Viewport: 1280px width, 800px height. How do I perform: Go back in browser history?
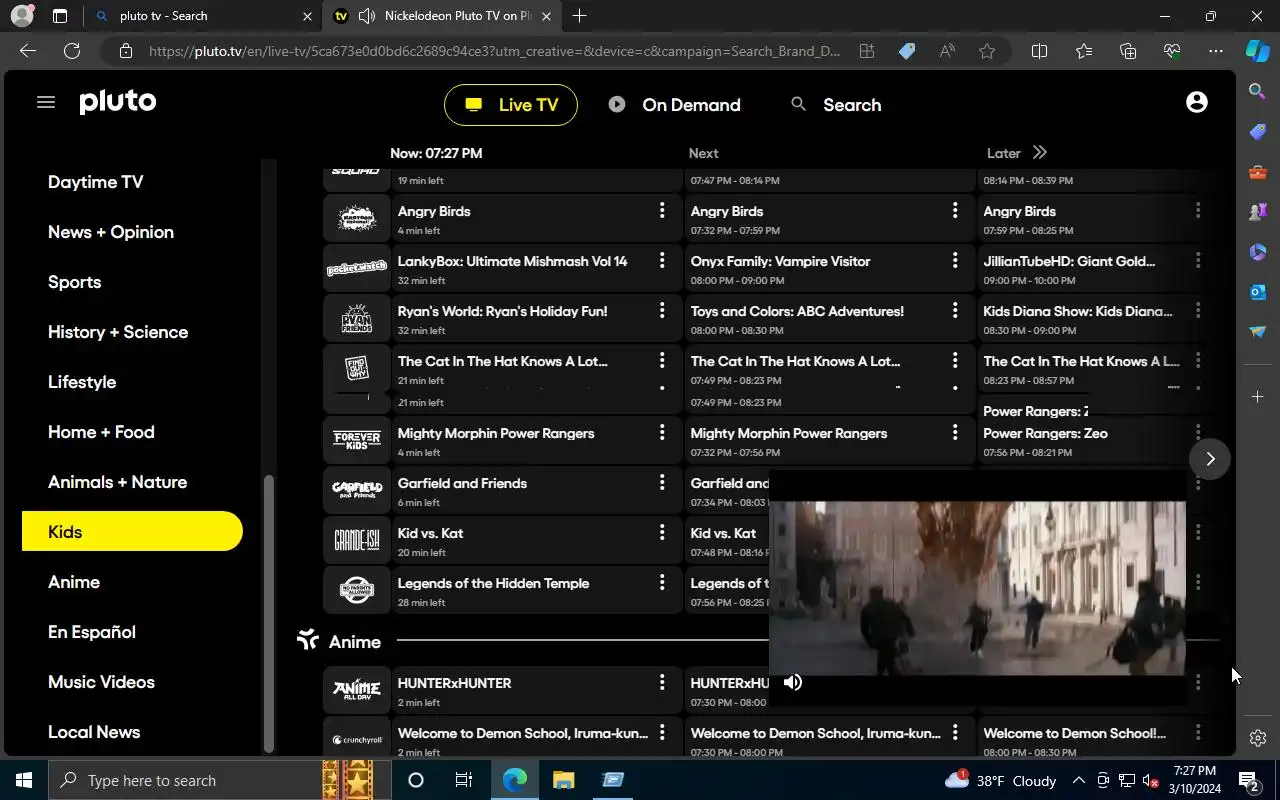[x=28, y=51]
